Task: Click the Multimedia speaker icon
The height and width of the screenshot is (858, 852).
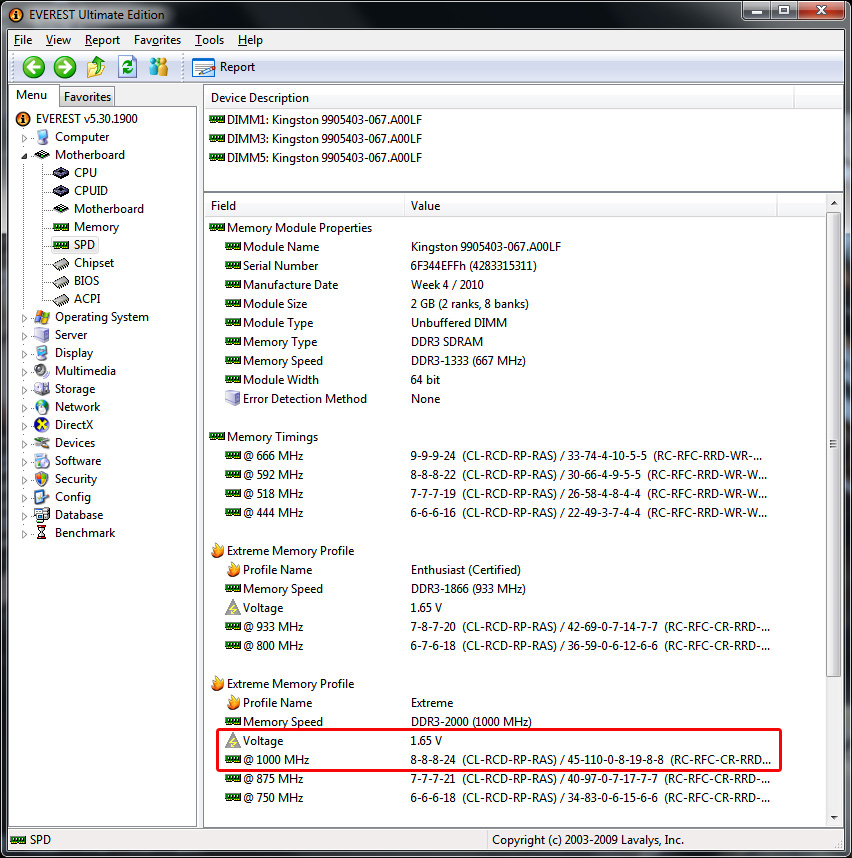Action: tap(42, 371)
